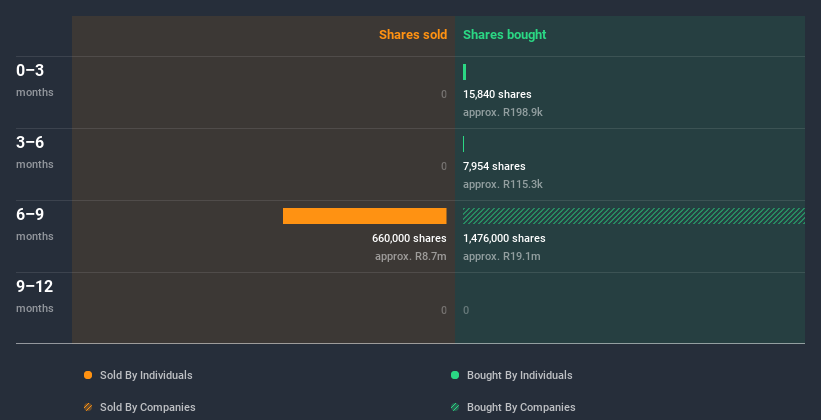Click the orange 660,000 shares sold bar

(x=364, y=216)
